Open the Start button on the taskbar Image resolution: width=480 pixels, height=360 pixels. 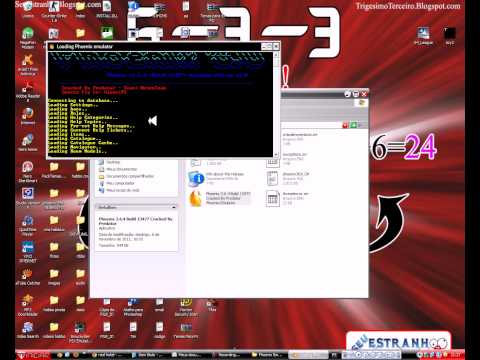(33, 355)
